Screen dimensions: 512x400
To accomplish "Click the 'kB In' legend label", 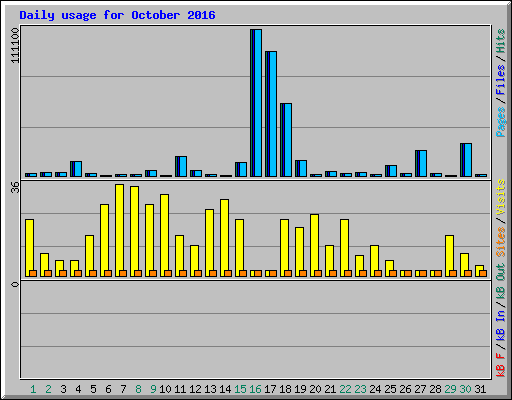I will pyautogui.click(x=501, y=325).
